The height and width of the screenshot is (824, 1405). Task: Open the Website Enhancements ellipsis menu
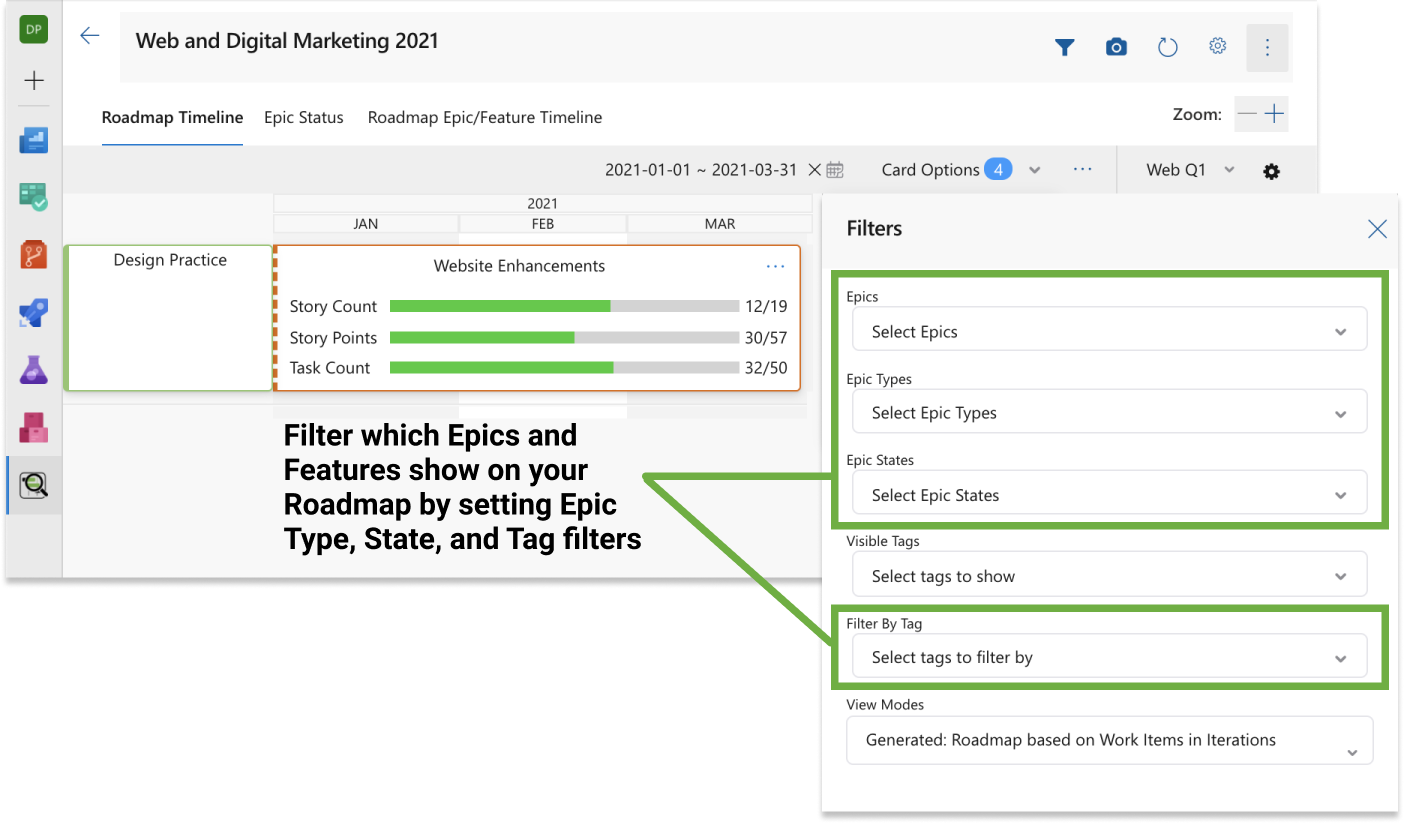click(775, 266)
